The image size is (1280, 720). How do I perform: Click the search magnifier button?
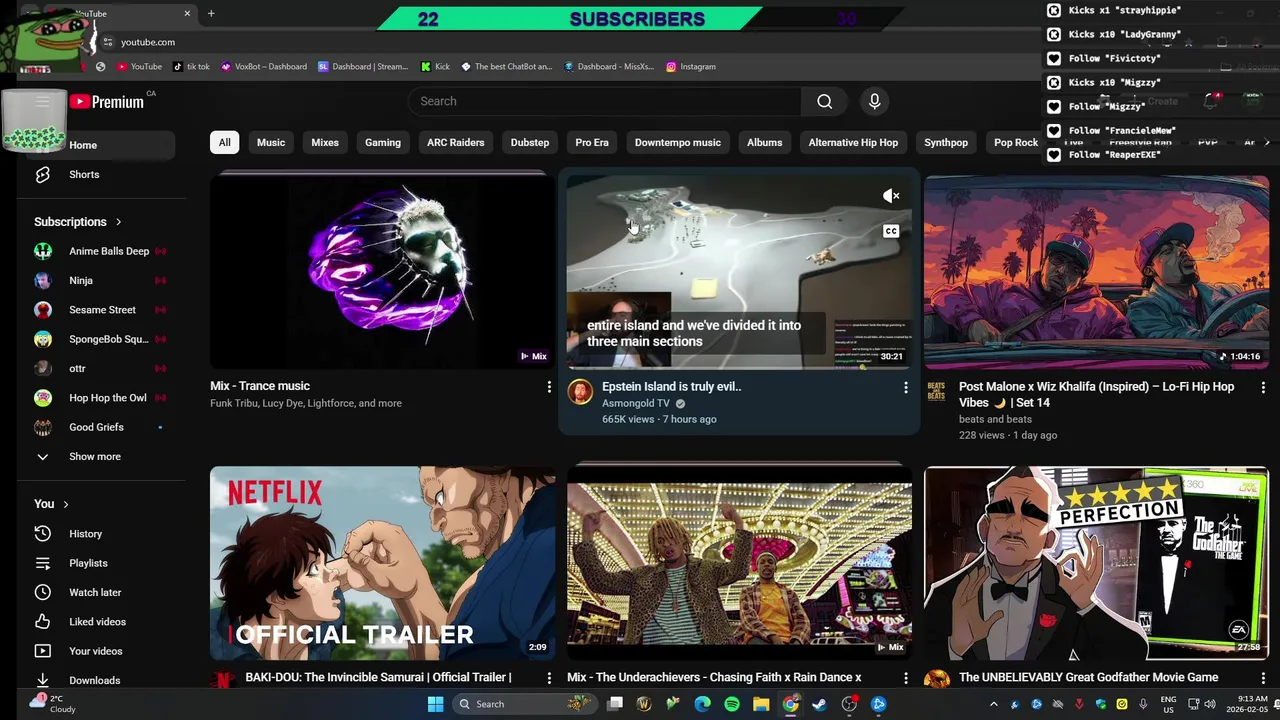[x=824, y=101]
